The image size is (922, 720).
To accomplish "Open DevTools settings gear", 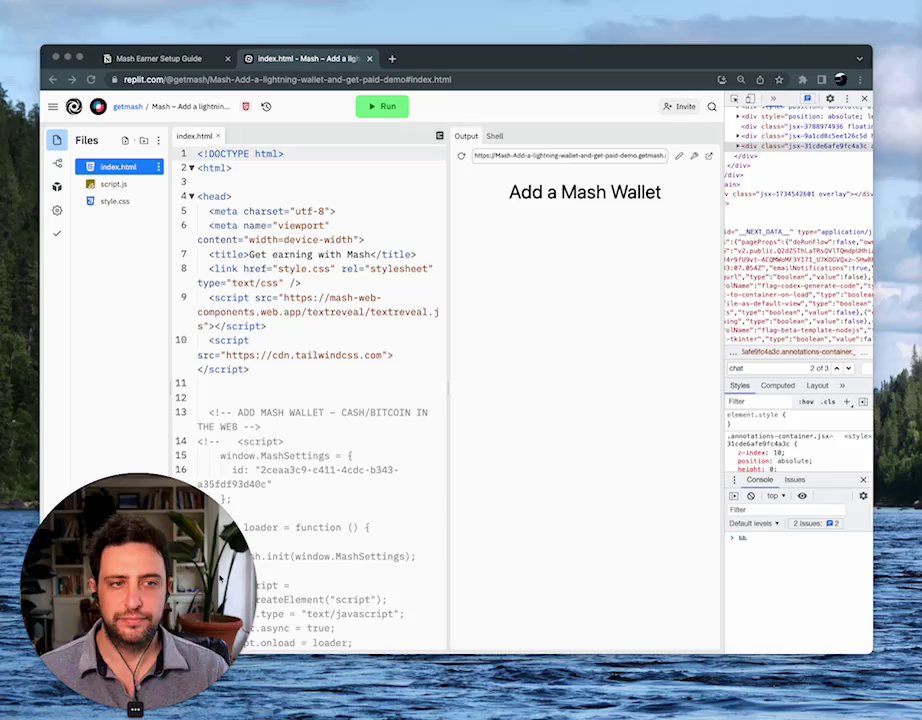I will pos(830,99).
